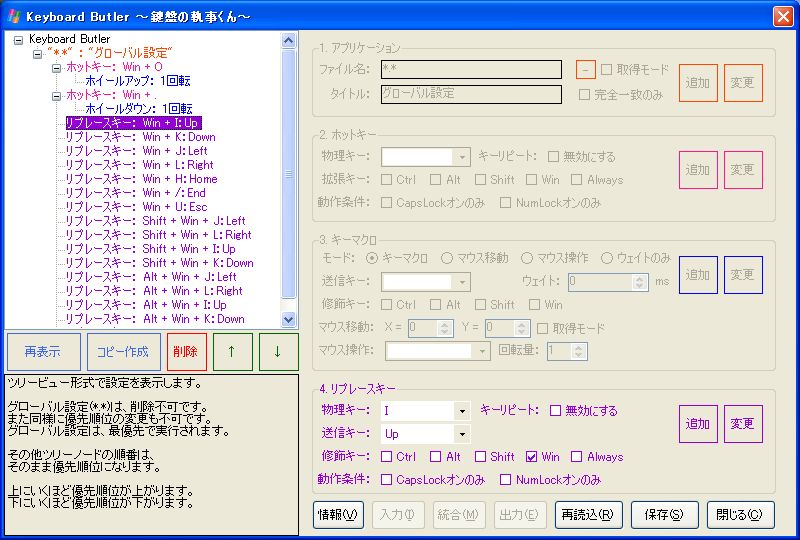Viewport: 800px width, 540px height.
Task: Select Shift + Win + J: Left item
Action: pos(156,221)
